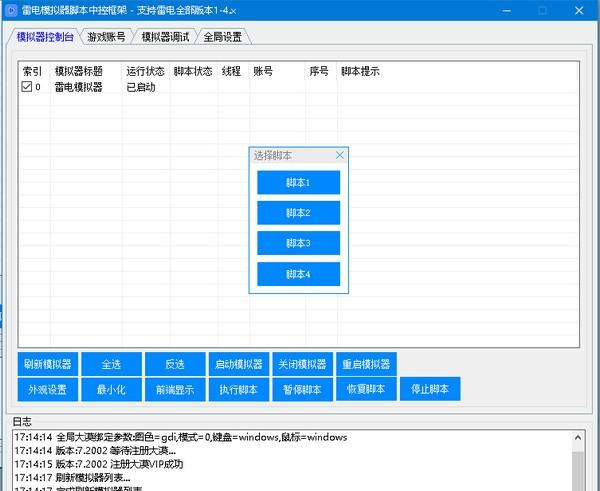Click the 索引 column header
Viewport: 600px width, 491px height.
tap(34, 71)
